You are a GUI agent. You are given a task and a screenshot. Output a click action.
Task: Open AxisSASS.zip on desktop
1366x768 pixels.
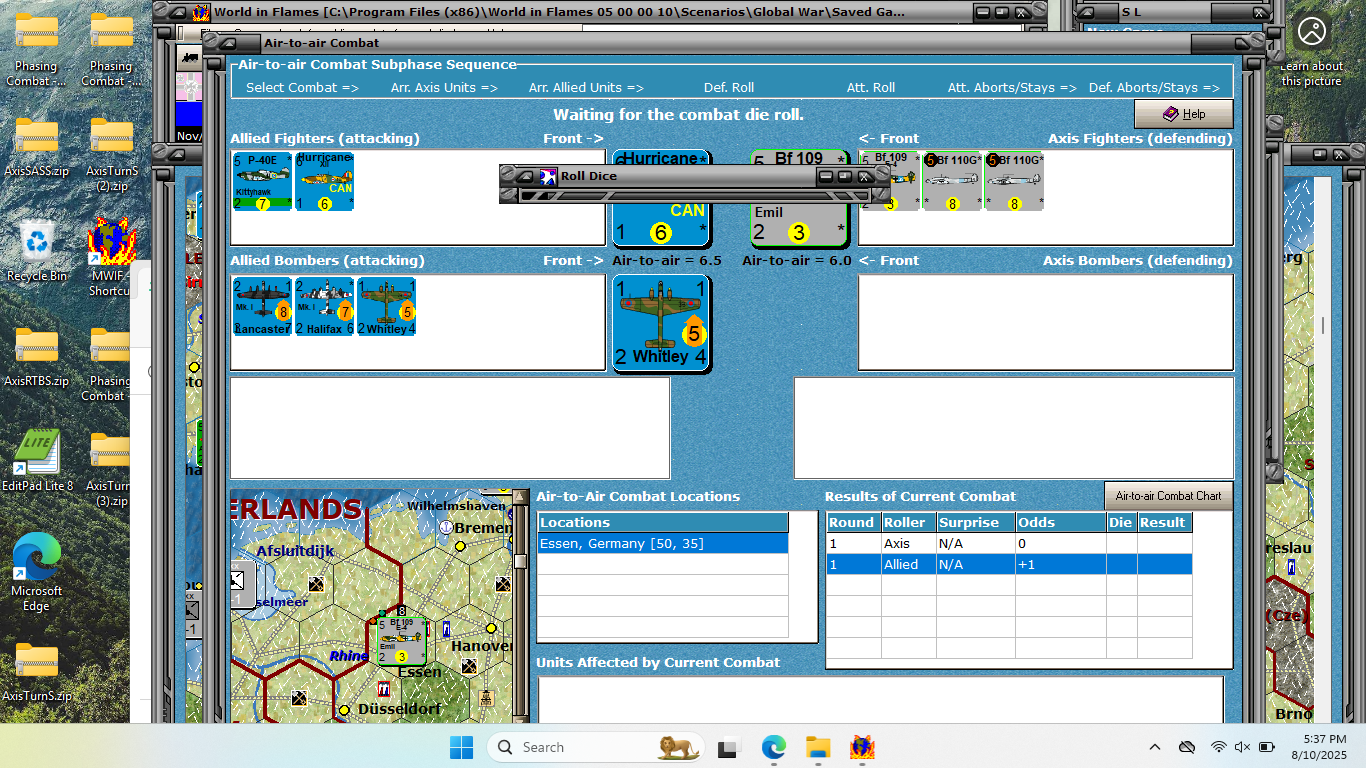[x=37, y=146]
